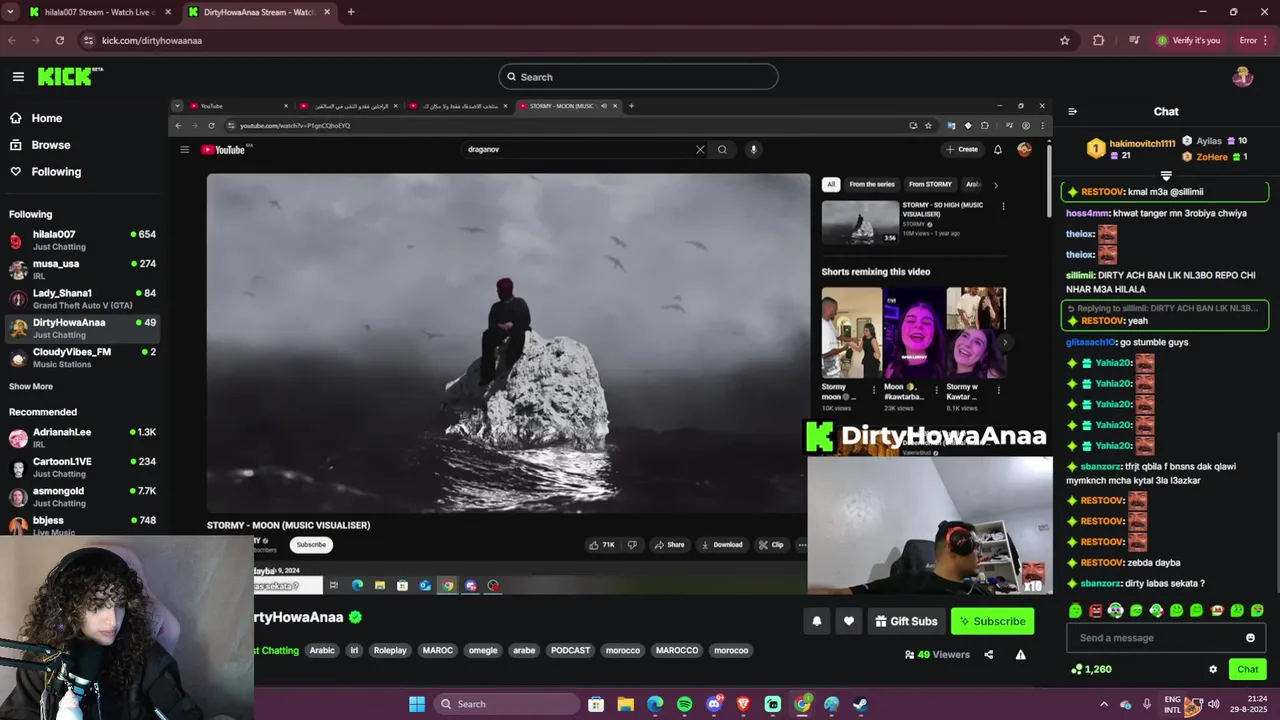
Task: Open the emoji picker in the message box
Action: pos(1250,638)
